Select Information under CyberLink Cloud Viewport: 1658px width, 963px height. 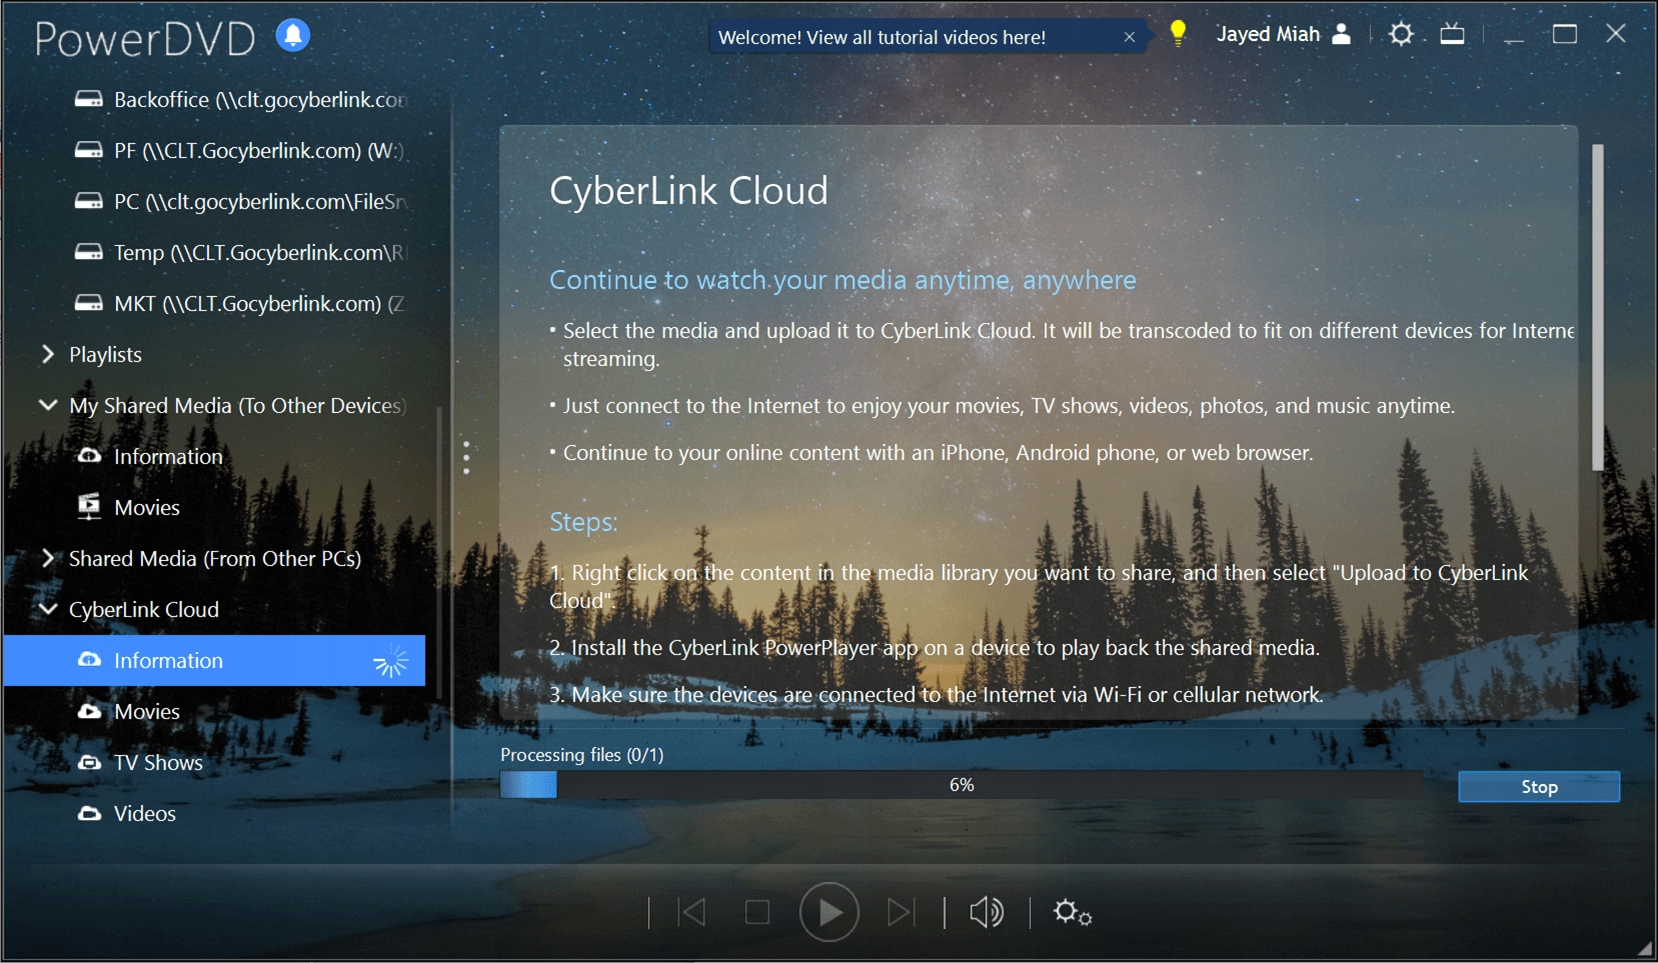click(x=215, y=660)
